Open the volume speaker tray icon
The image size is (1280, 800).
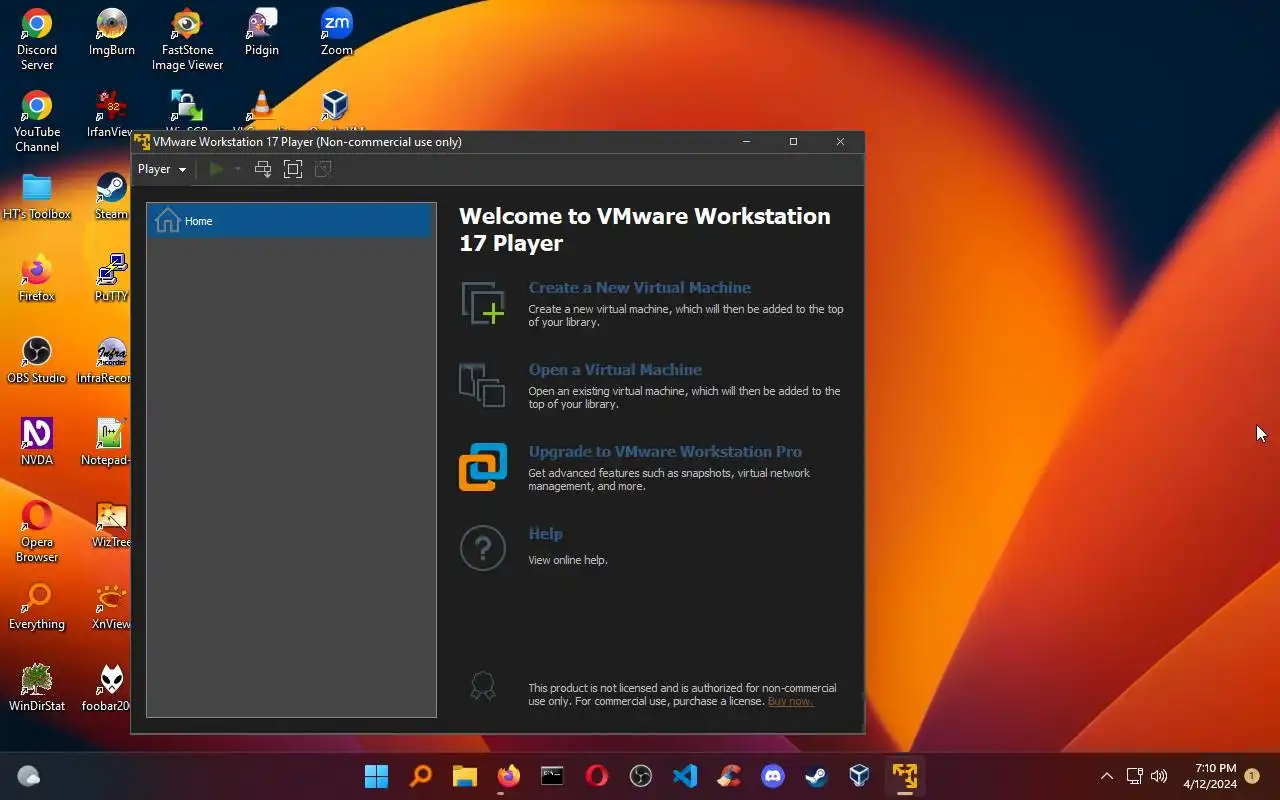point(1159,776)
